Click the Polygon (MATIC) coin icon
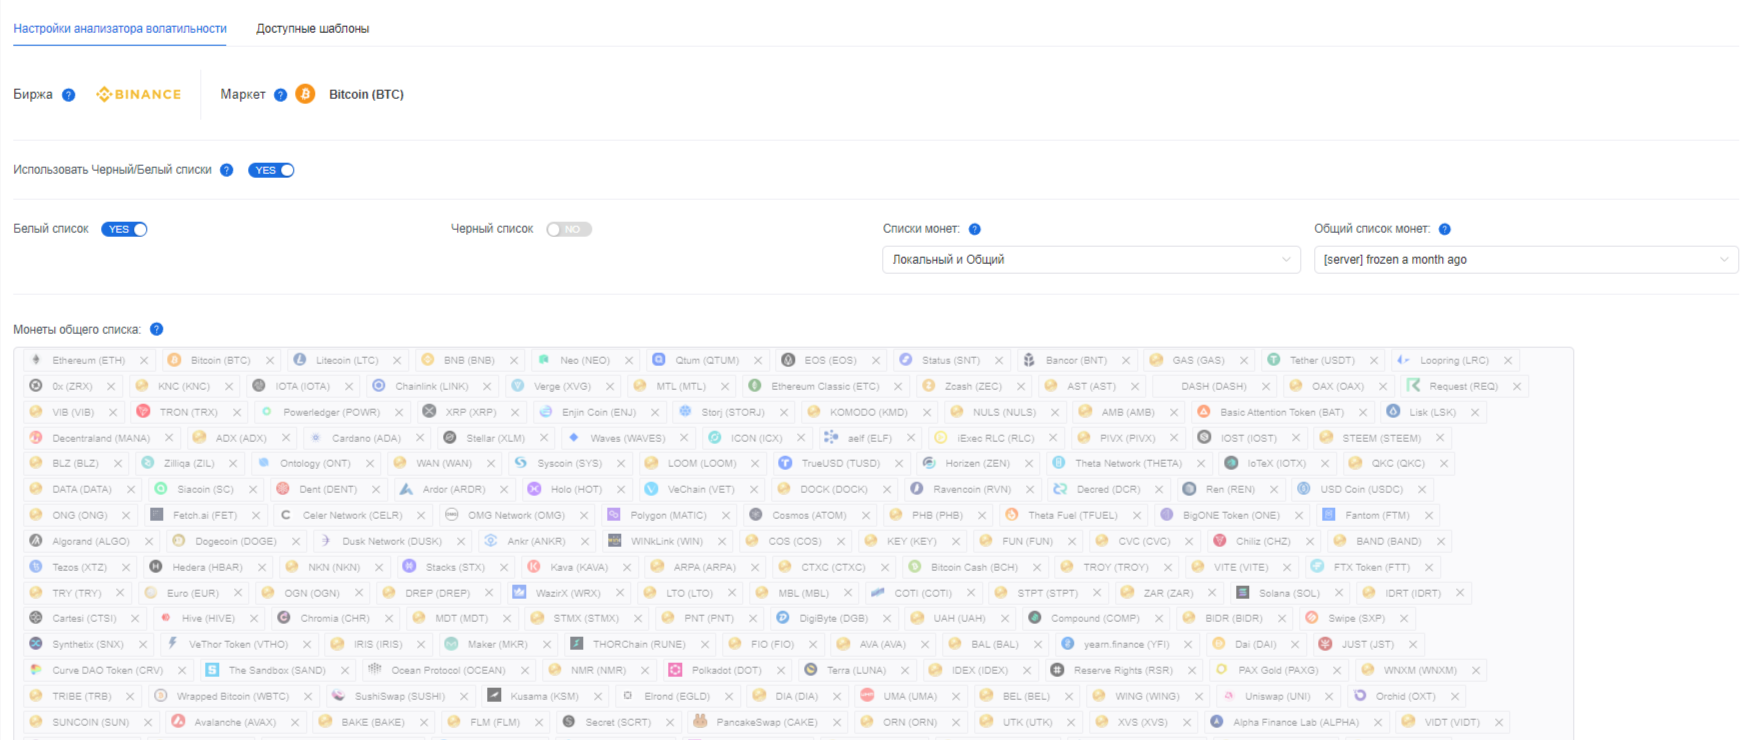1749x740 pixels. 614,514
